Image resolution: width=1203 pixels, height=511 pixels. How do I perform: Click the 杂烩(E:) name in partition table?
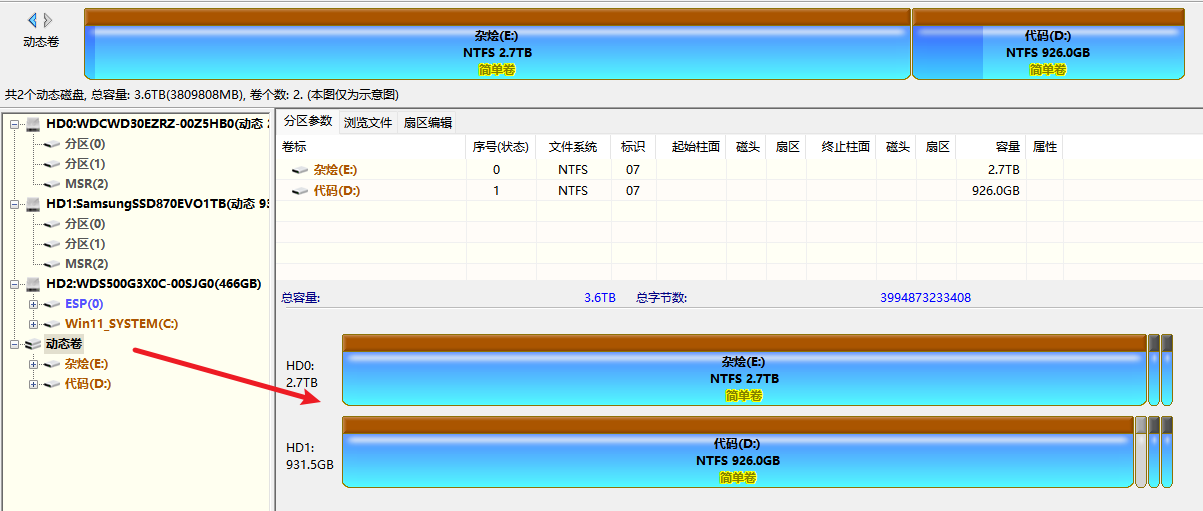[x=336, y=170]
